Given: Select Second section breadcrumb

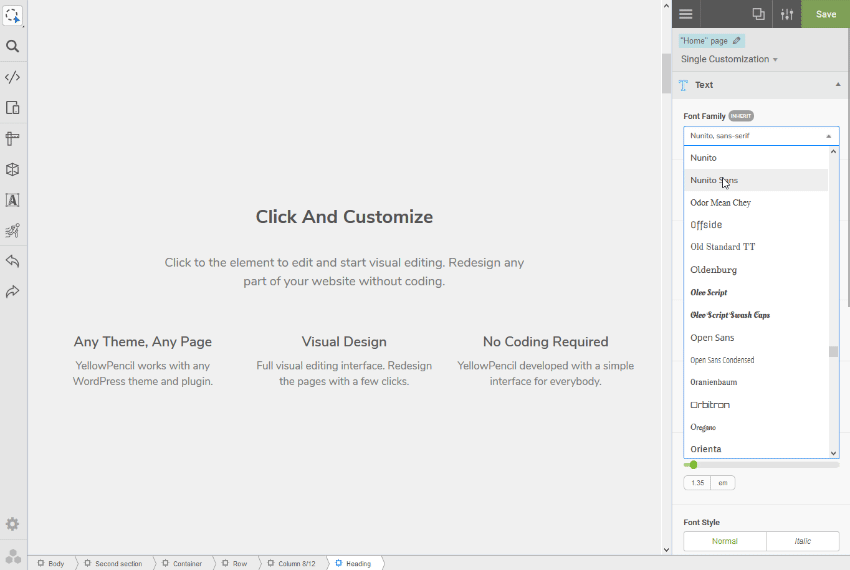Looking at the screenshot, I should pos(113,563).
